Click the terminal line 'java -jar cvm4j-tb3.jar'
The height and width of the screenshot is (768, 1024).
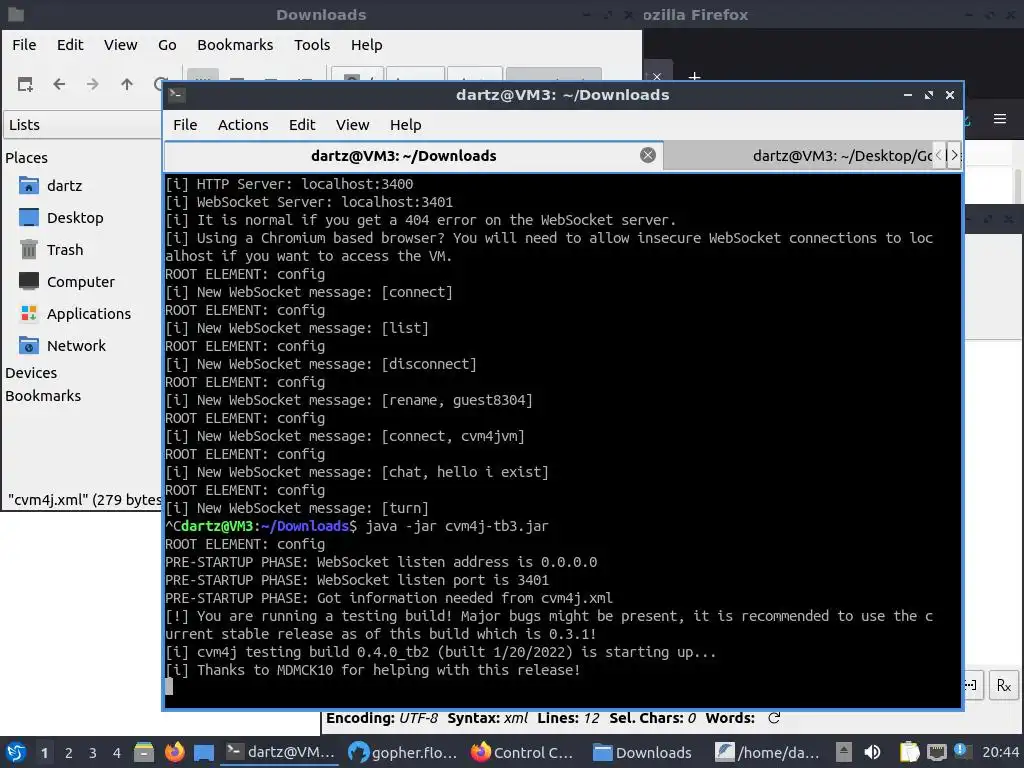point(457,526)
